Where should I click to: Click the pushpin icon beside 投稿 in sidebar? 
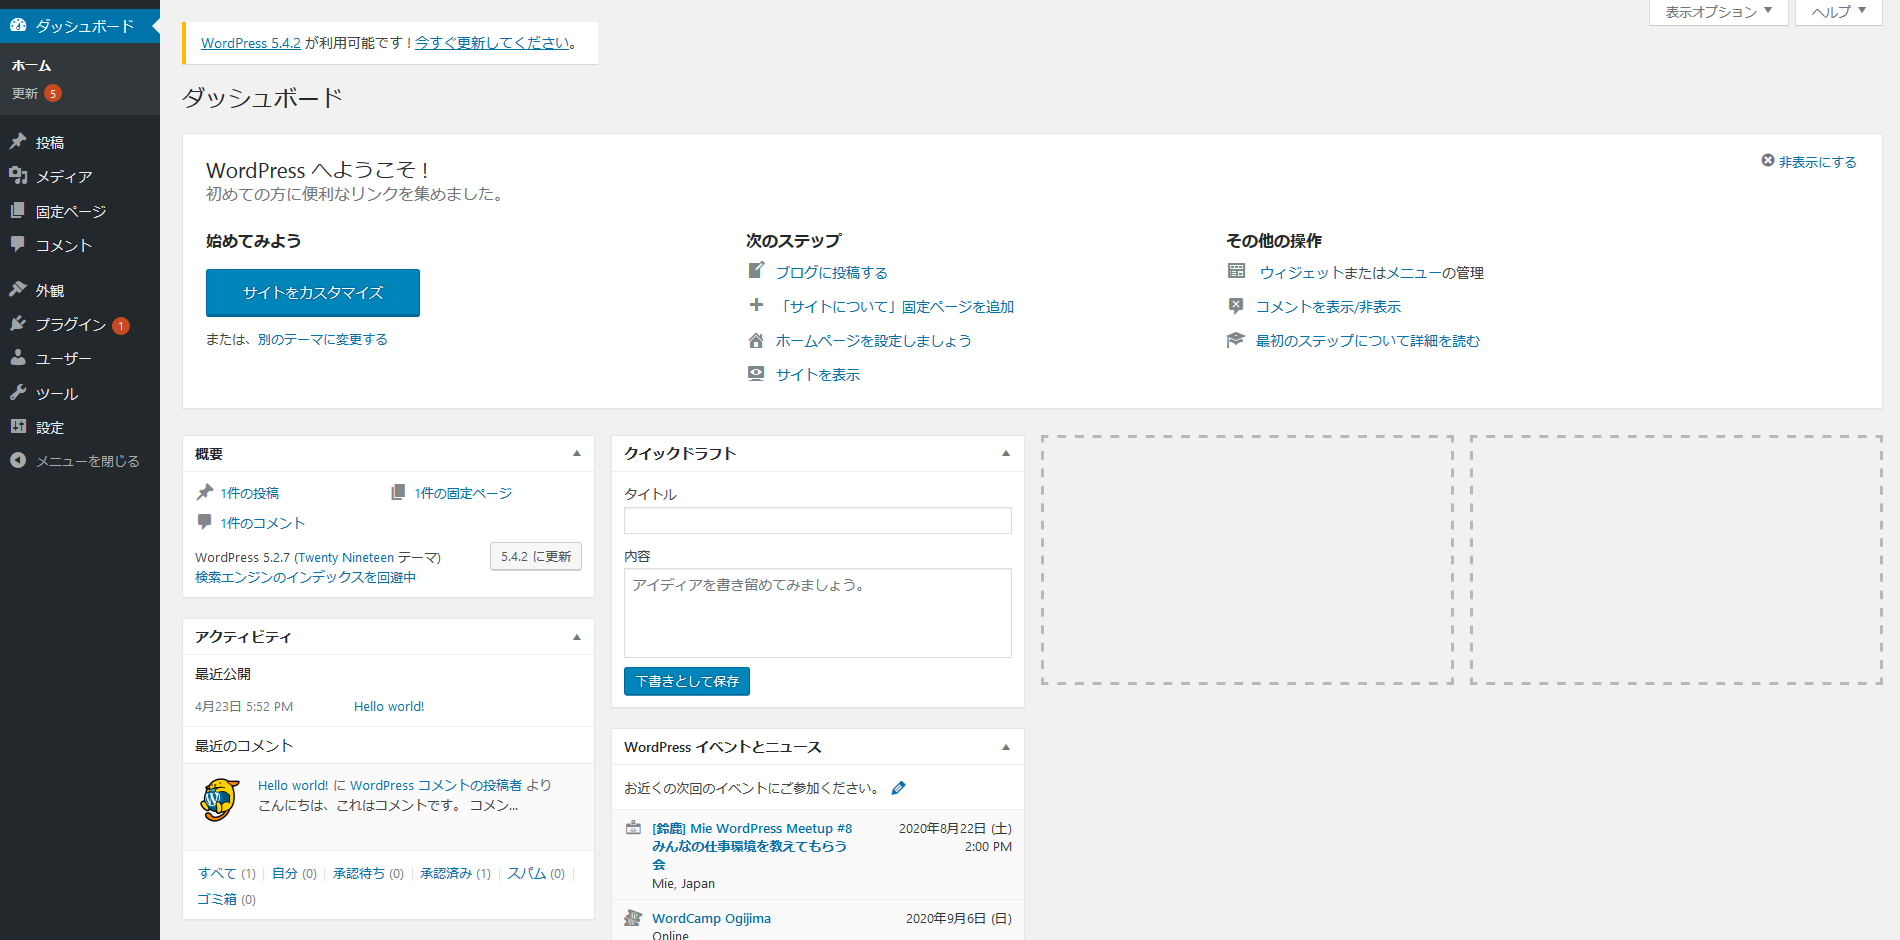coord(18,142)
